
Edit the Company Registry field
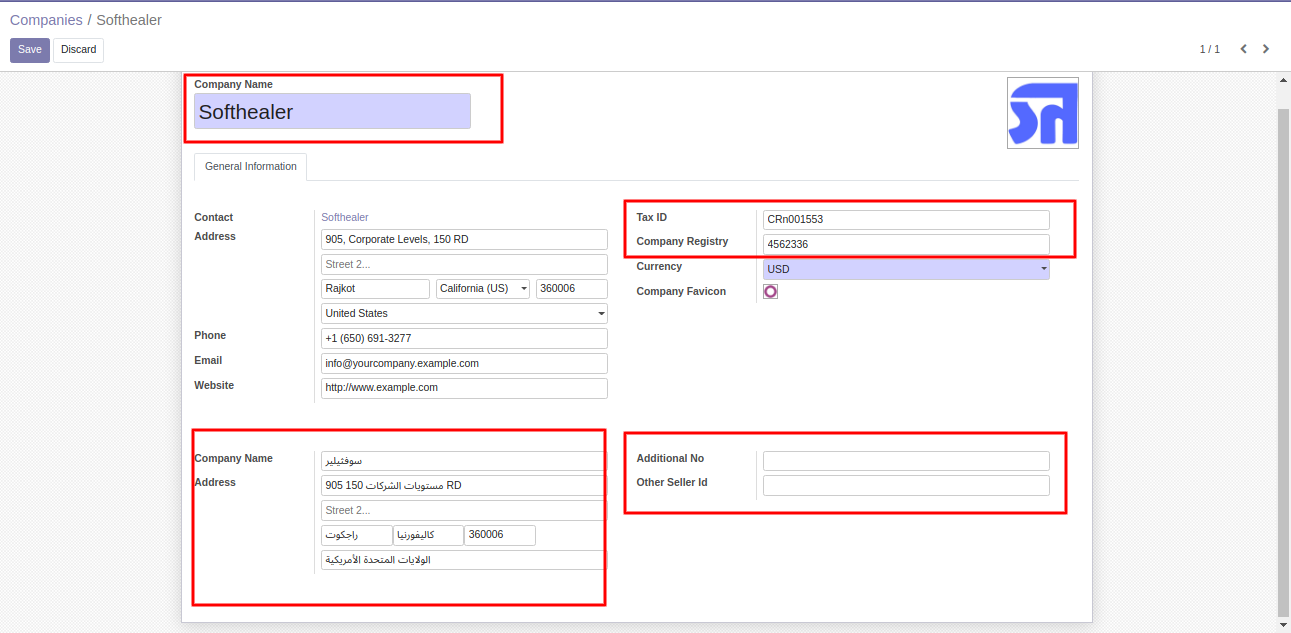click(x=905, y=244)
